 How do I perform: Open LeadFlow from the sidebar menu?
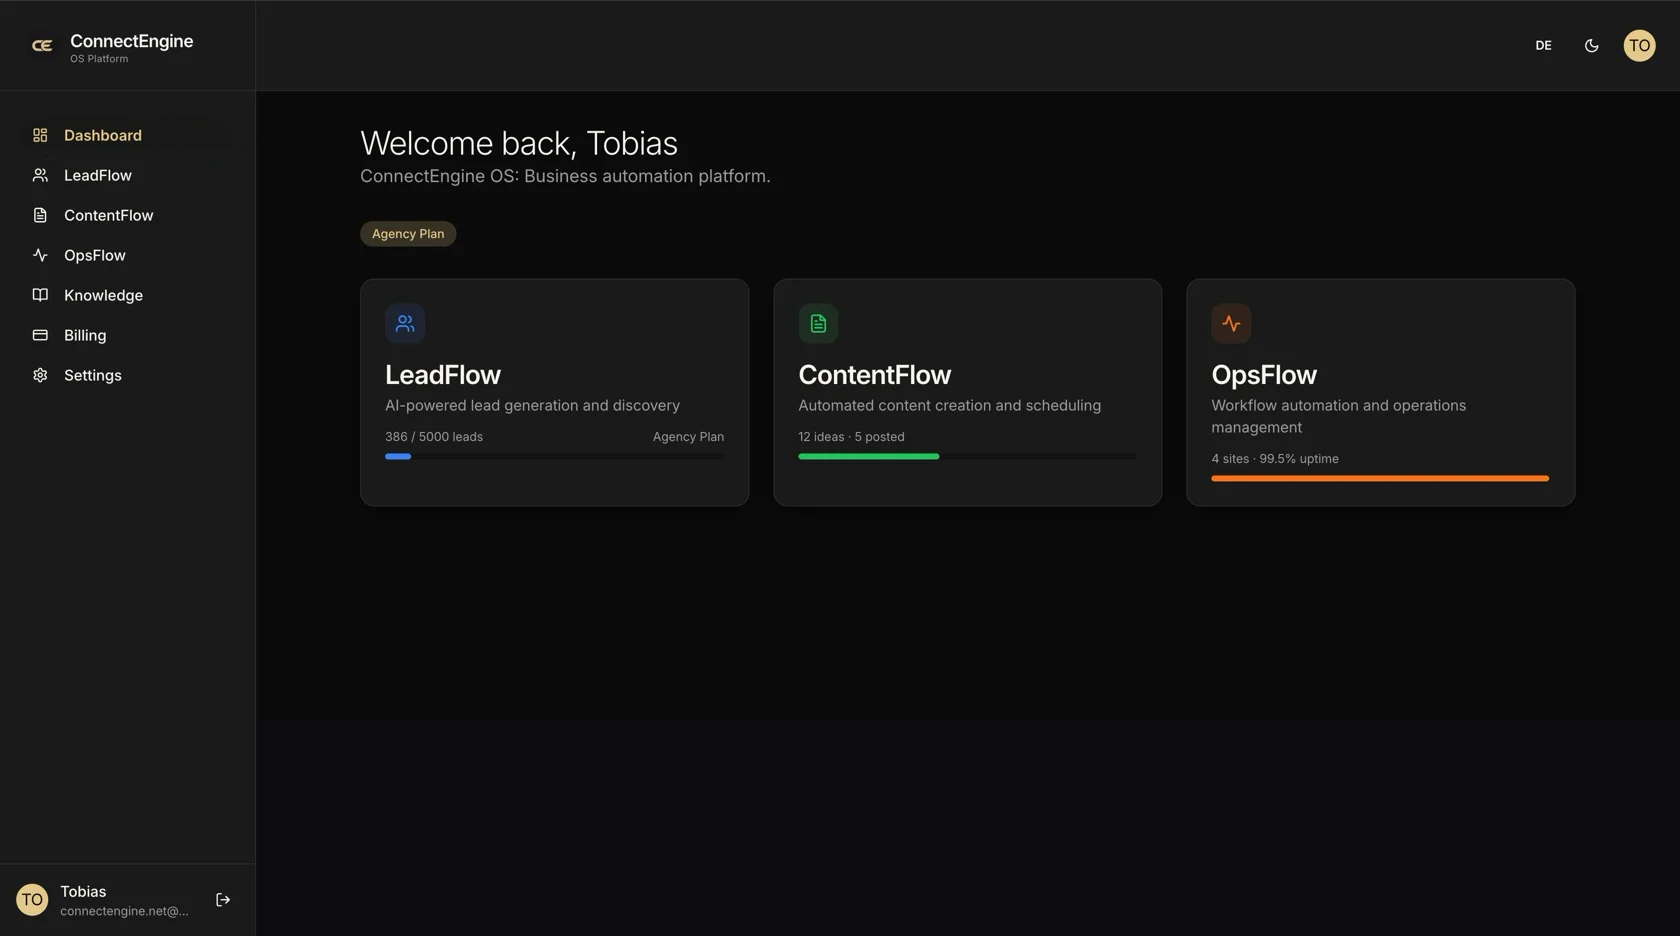click(x=97, y=176)
